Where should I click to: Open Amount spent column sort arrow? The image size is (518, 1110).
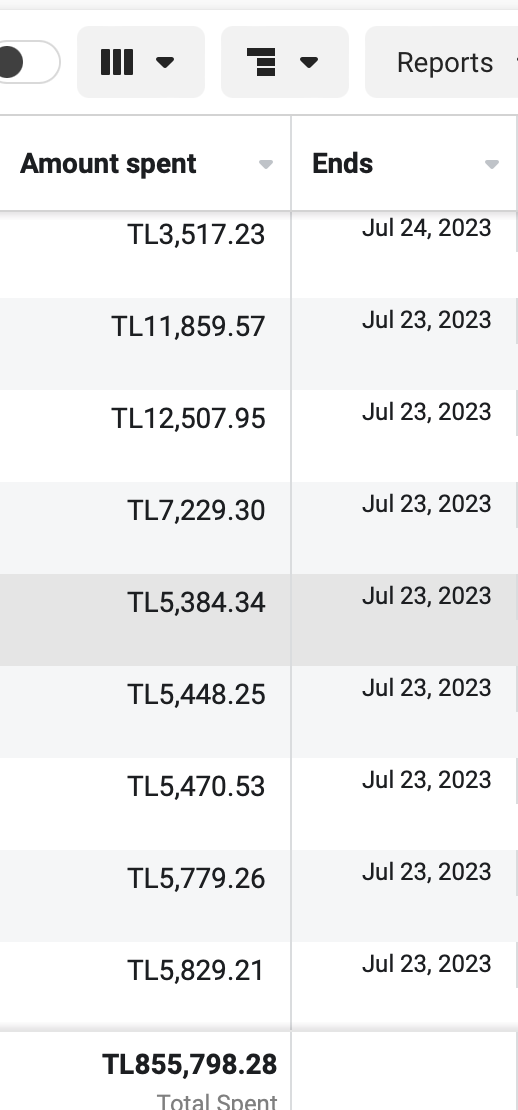(266, 164)
